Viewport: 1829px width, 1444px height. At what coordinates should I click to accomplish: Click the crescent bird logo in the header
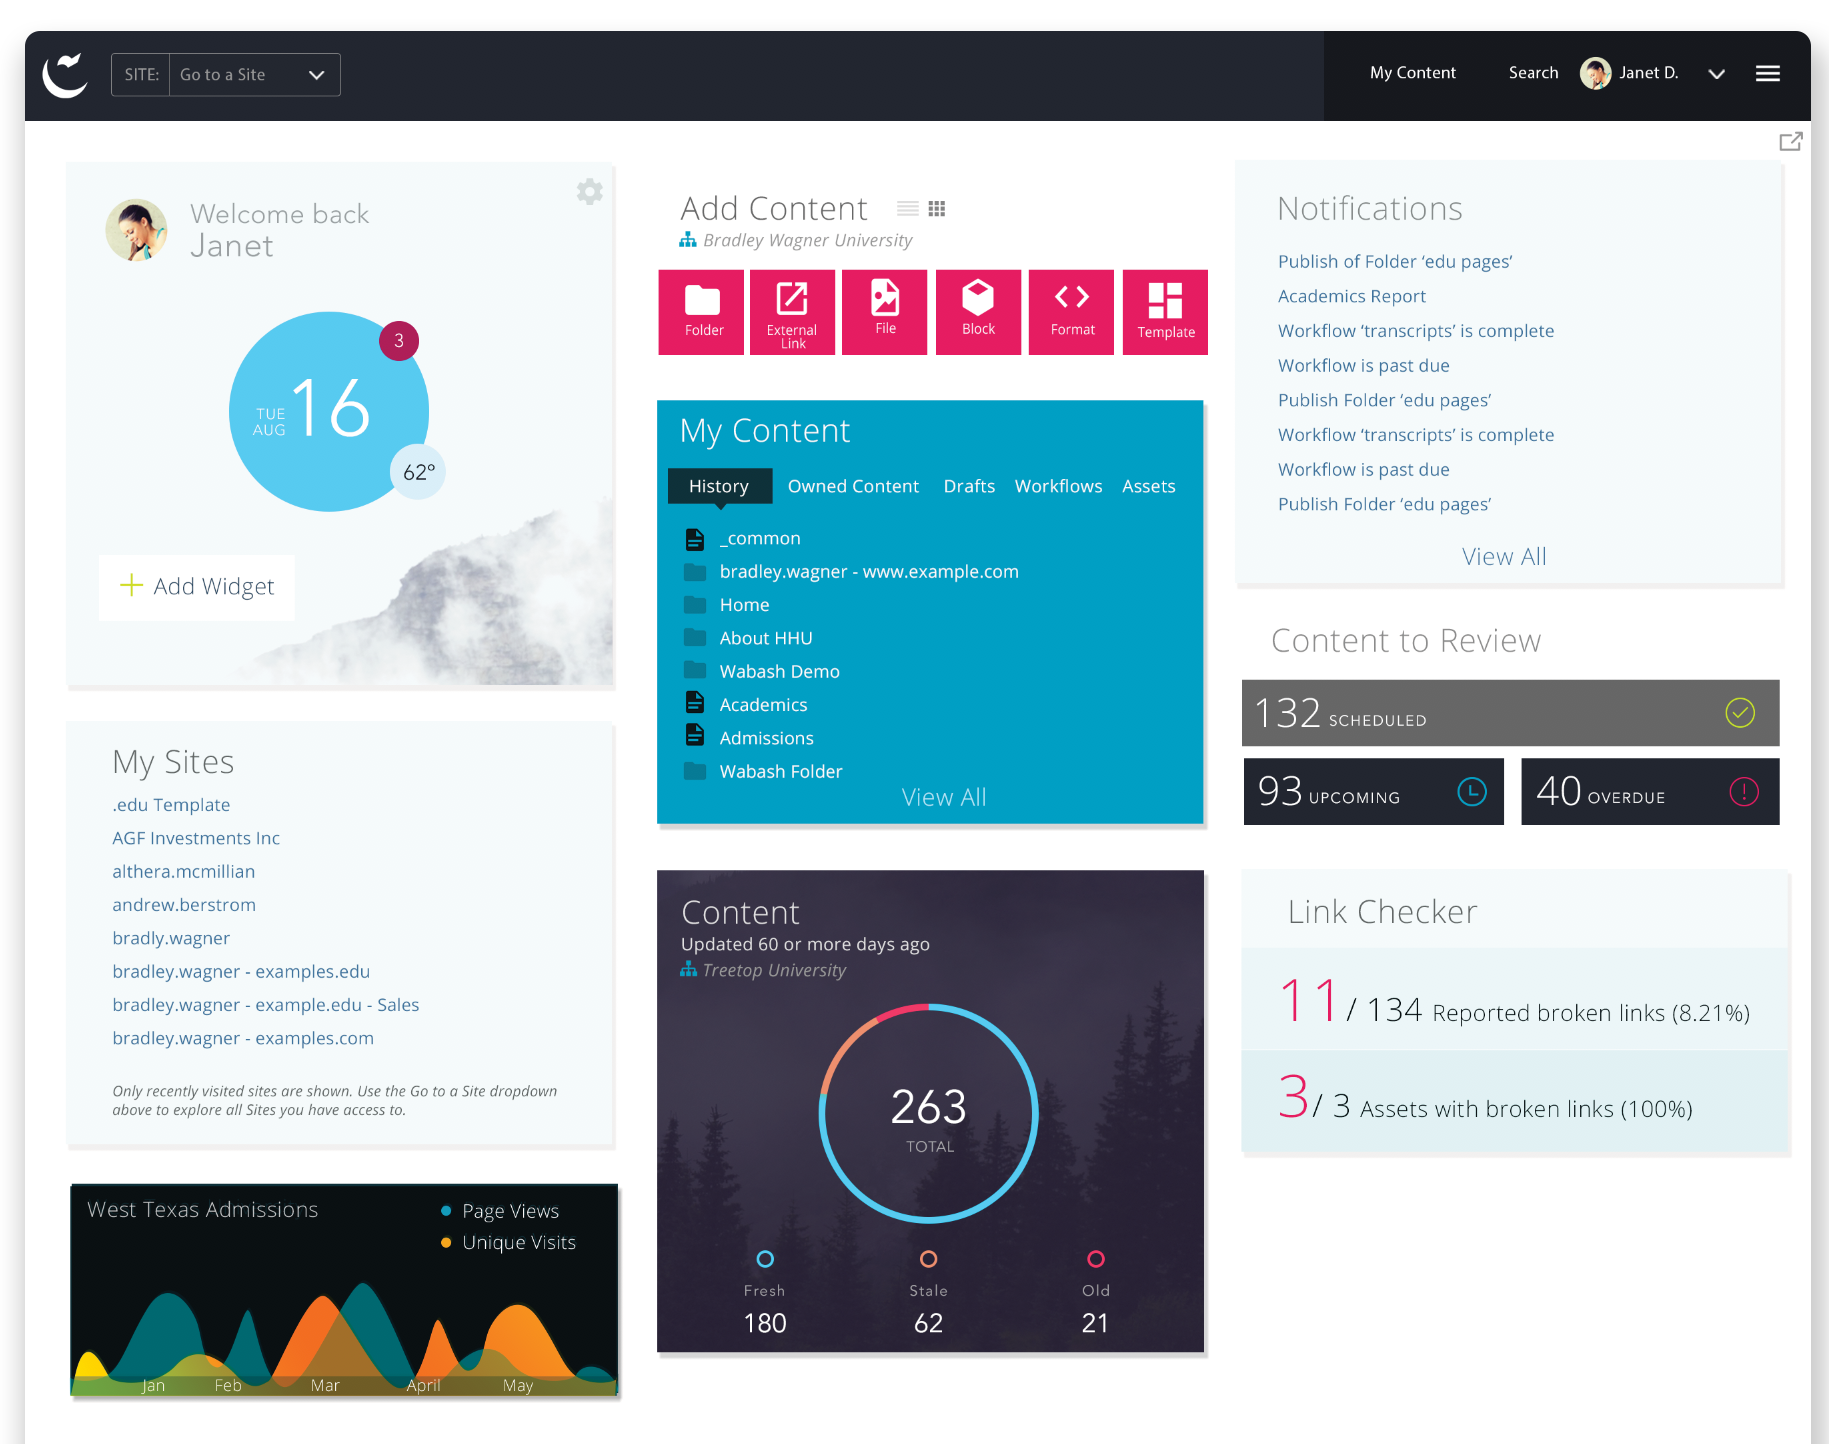[x=66, y=75]
